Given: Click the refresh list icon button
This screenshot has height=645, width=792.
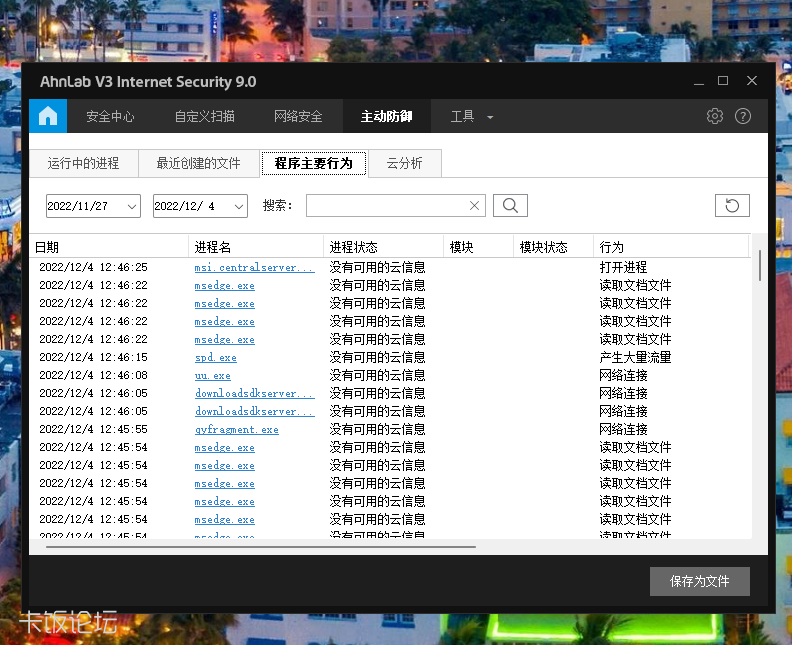Looking at the screenshot, I should pos(732,206).
